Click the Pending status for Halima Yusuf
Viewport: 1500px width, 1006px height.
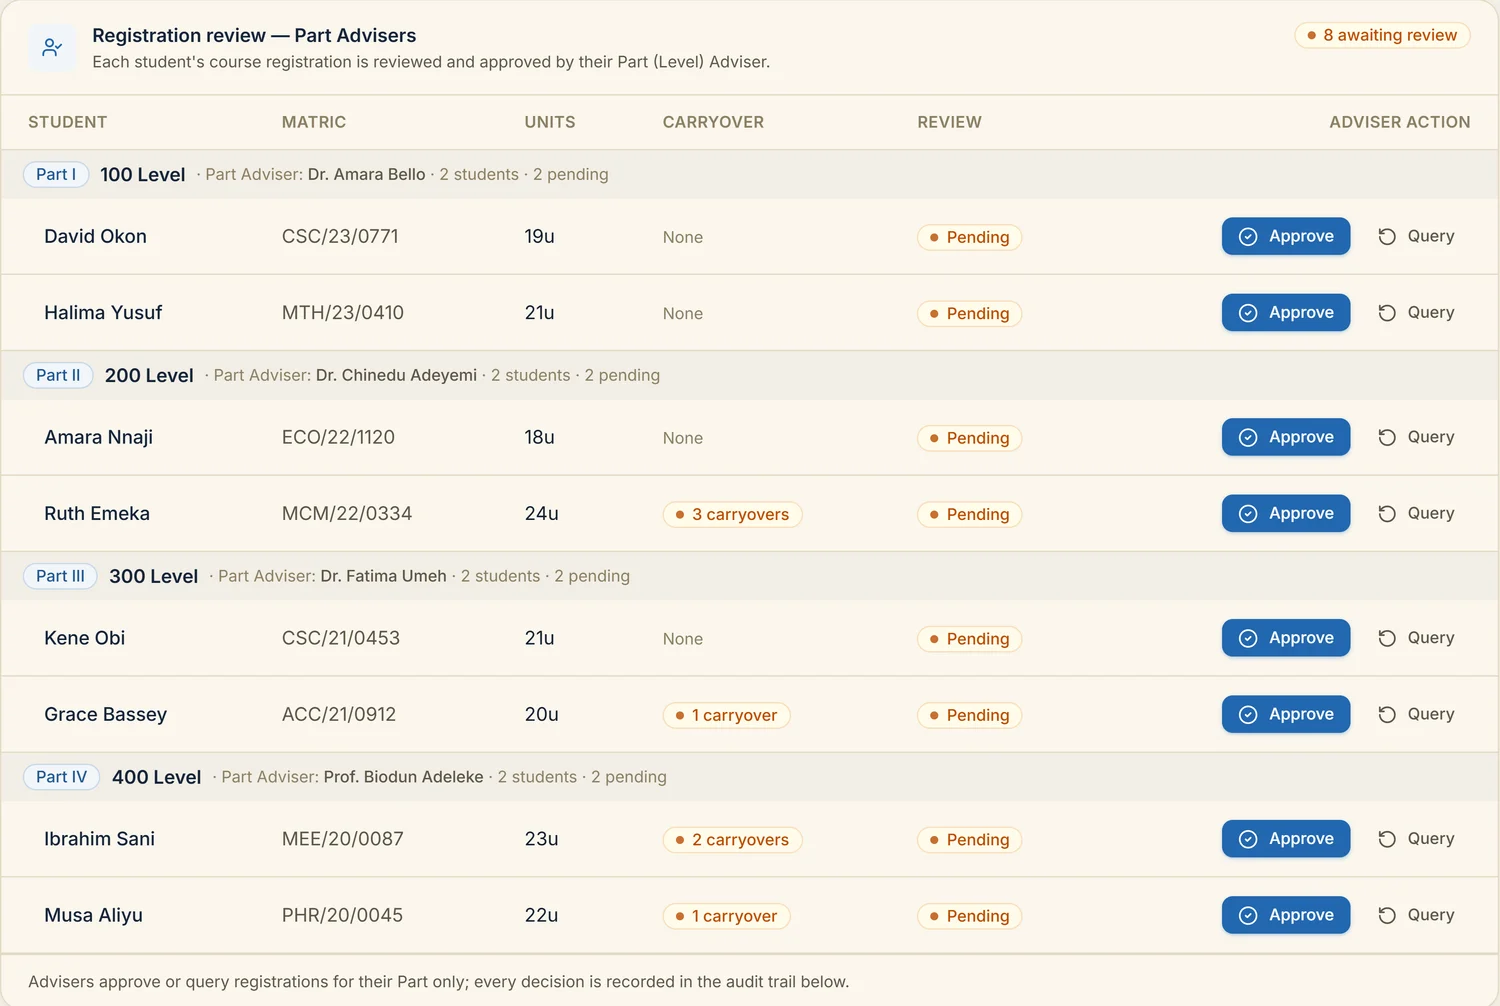[x=969, y=313]
